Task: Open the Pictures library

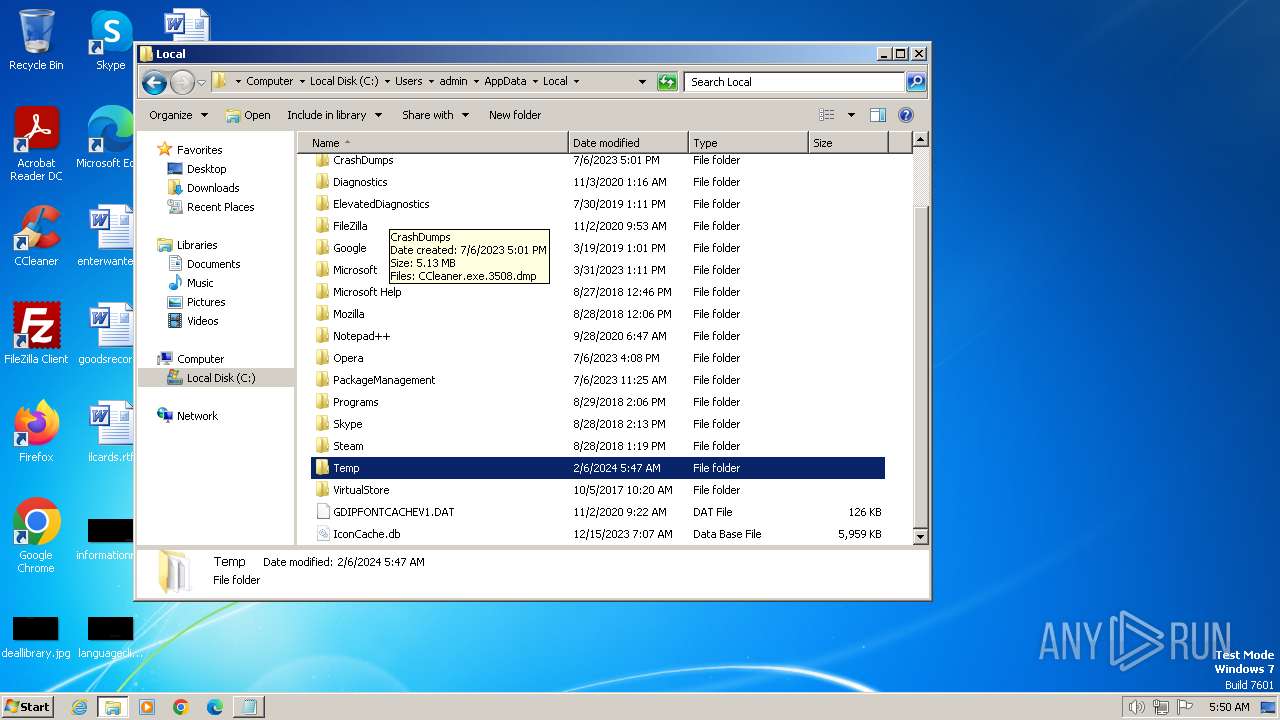Action: [205, 302]
